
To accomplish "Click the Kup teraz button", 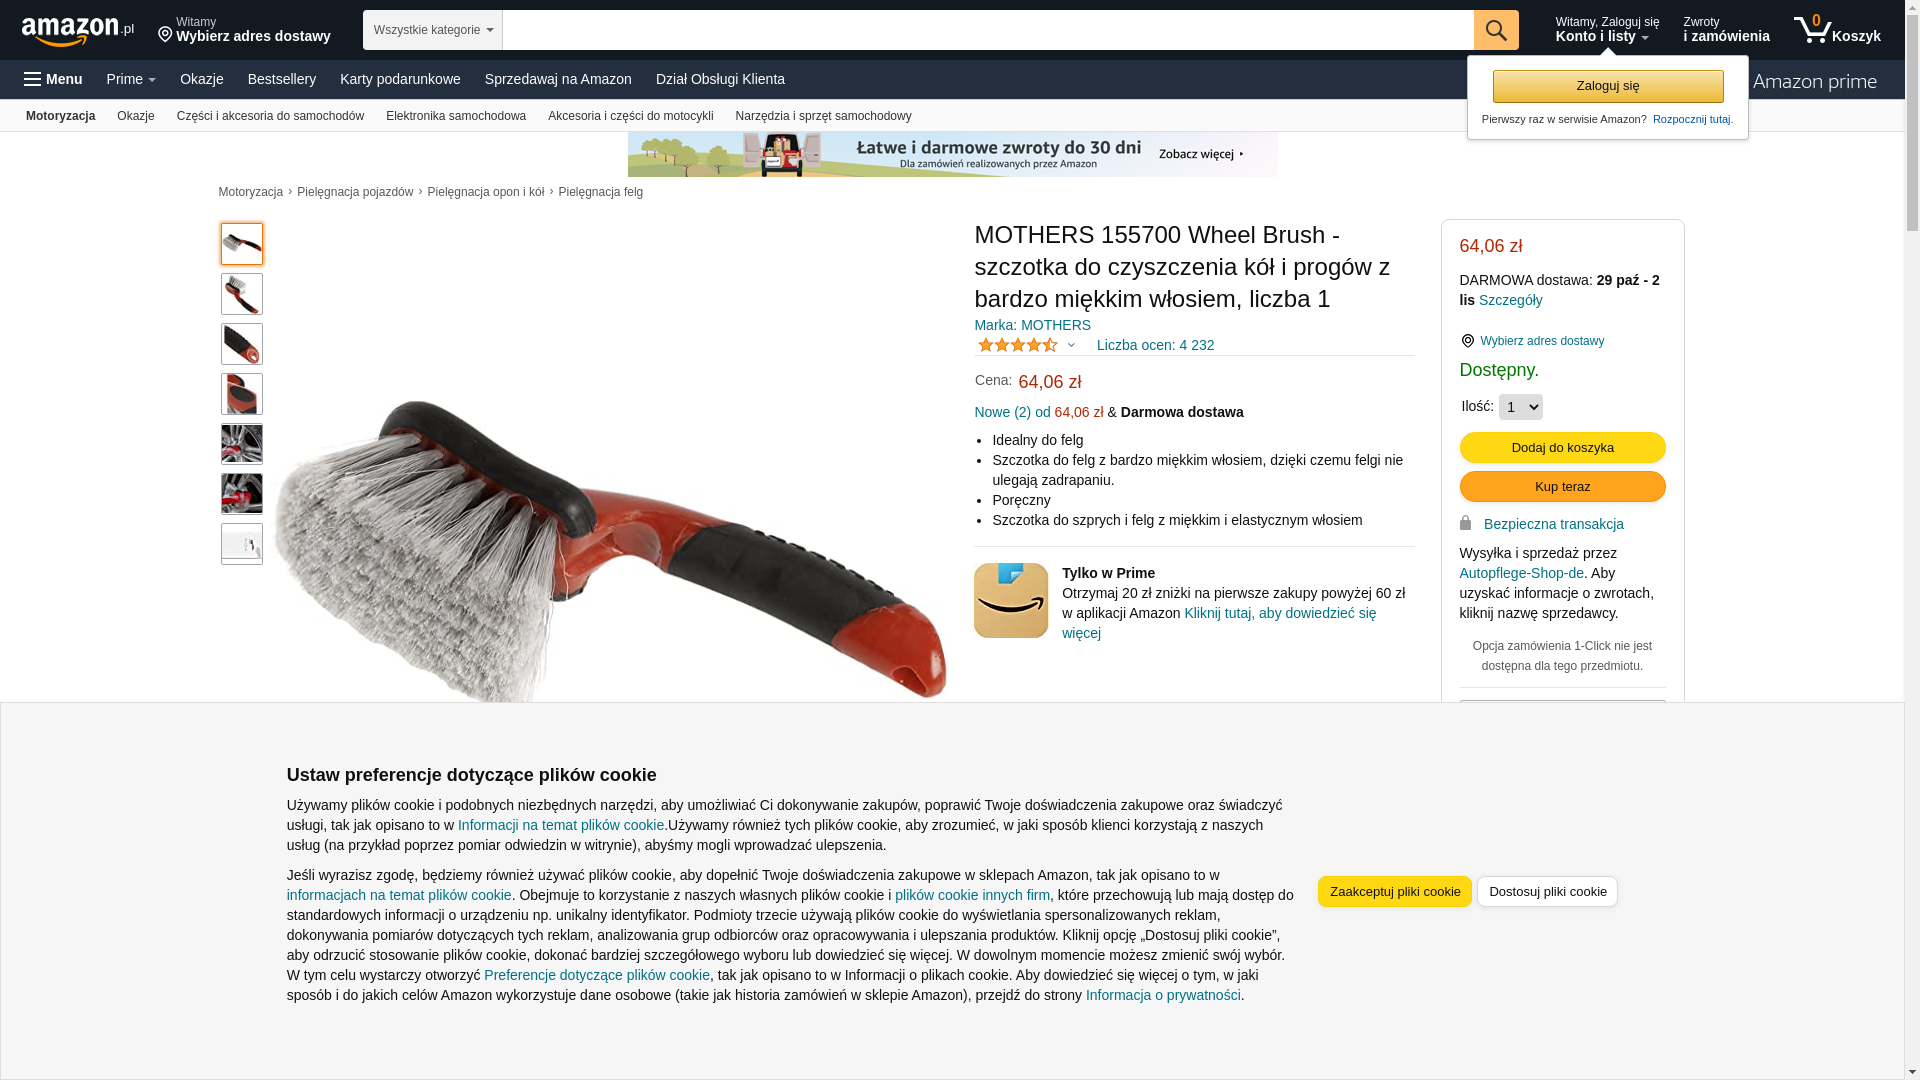I will pyautogui.click(x=1563, y=486).
